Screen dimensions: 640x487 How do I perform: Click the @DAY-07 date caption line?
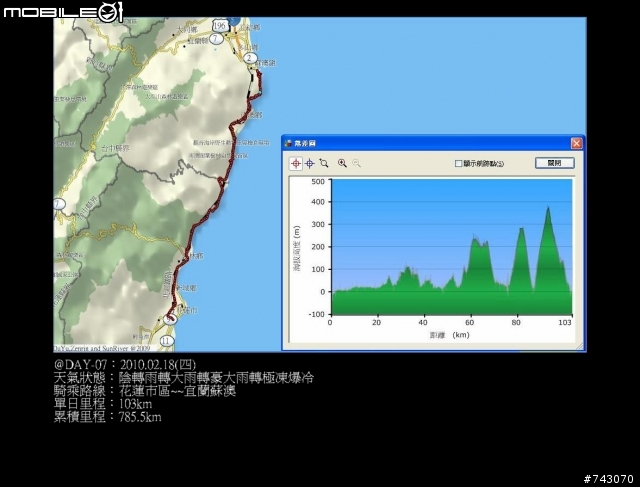125,365
